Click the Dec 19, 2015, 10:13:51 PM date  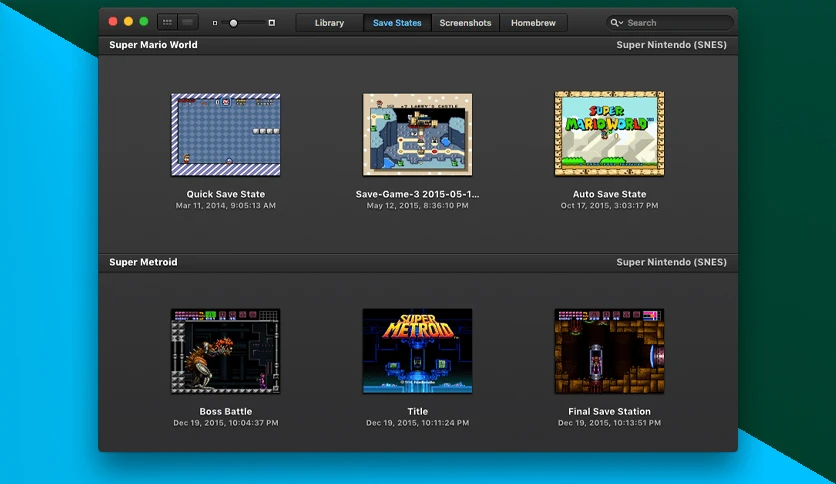click(x=609, y=423)
